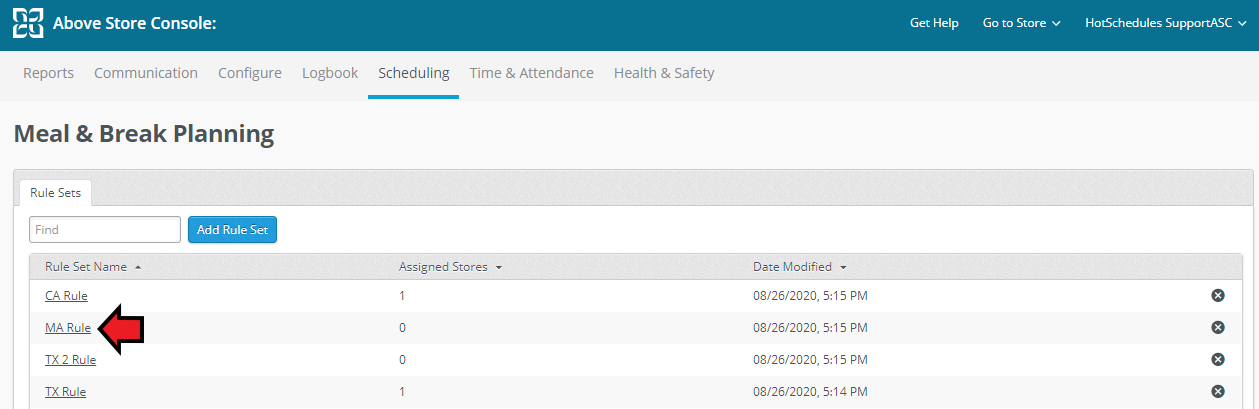The height and width of the screenshot is (409, 1259).
Task: Go to the Configure menu
Action: point(250,73)
